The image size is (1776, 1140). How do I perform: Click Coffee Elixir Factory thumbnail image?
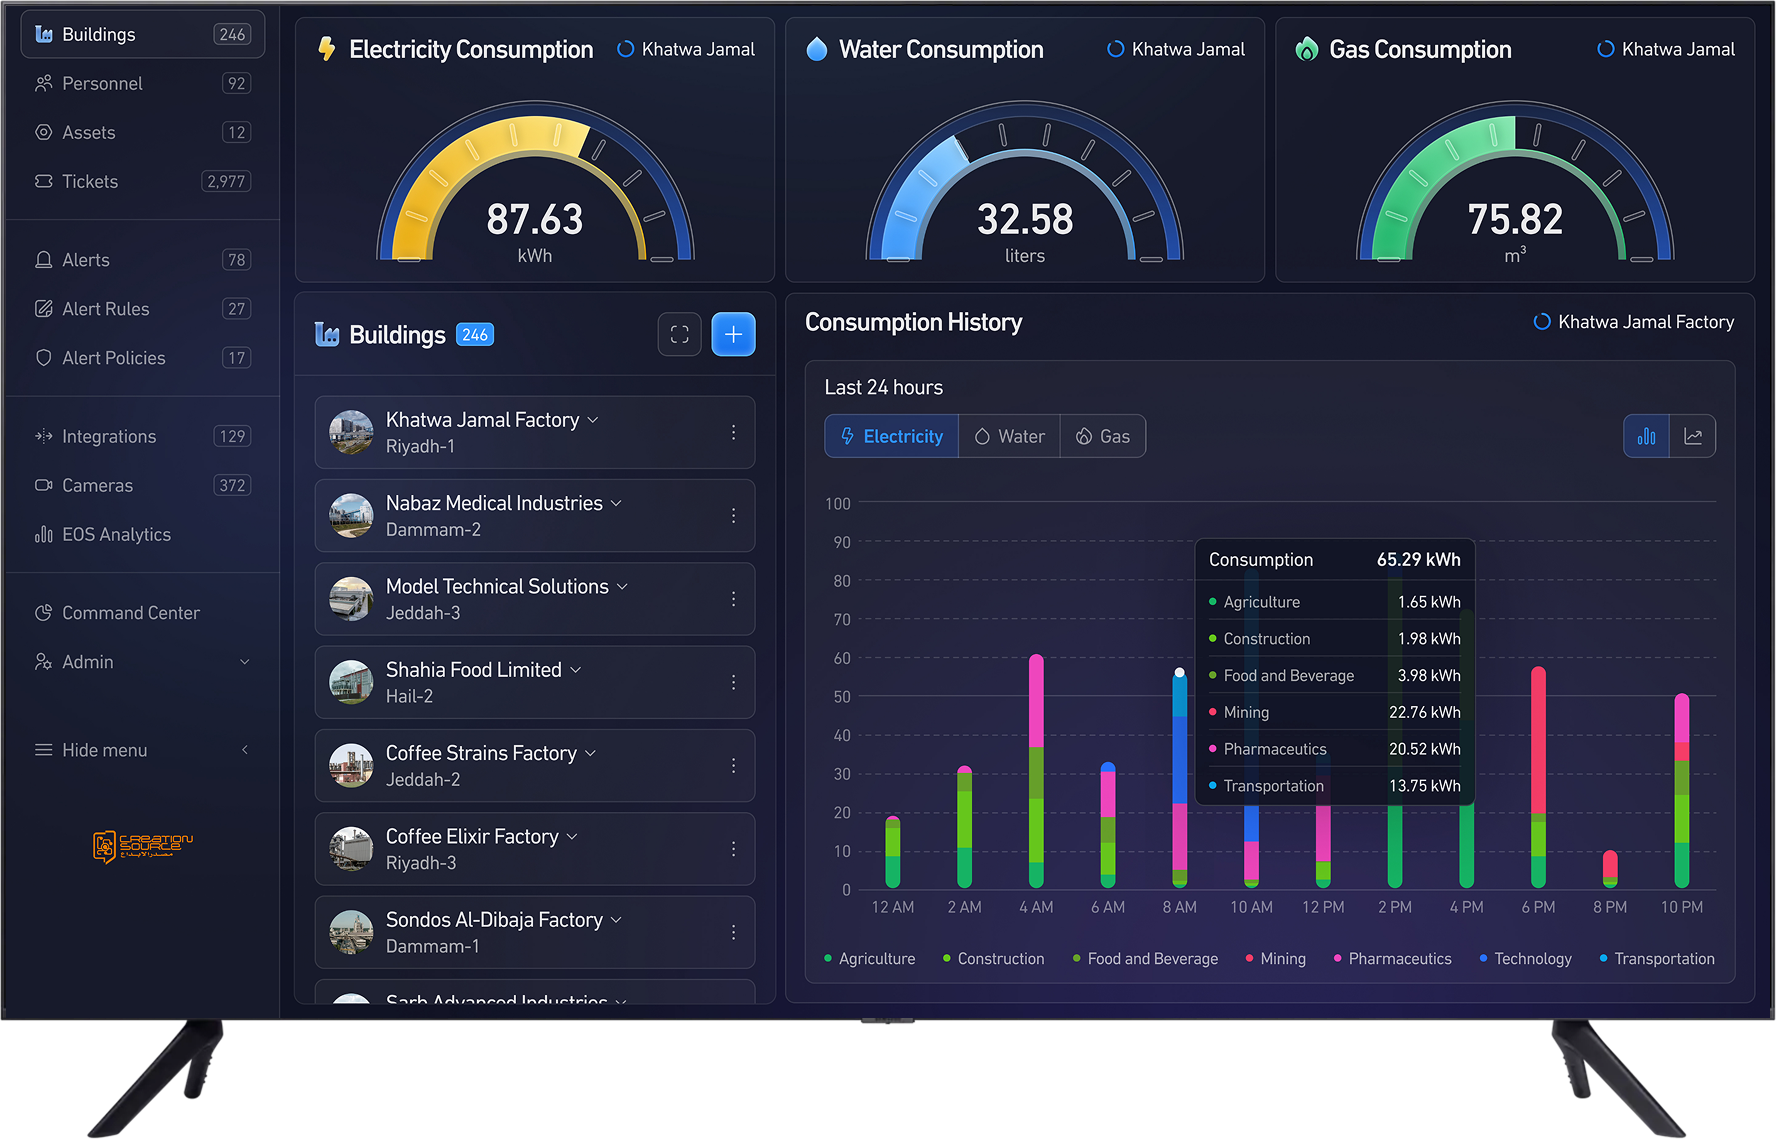(352, 849)
